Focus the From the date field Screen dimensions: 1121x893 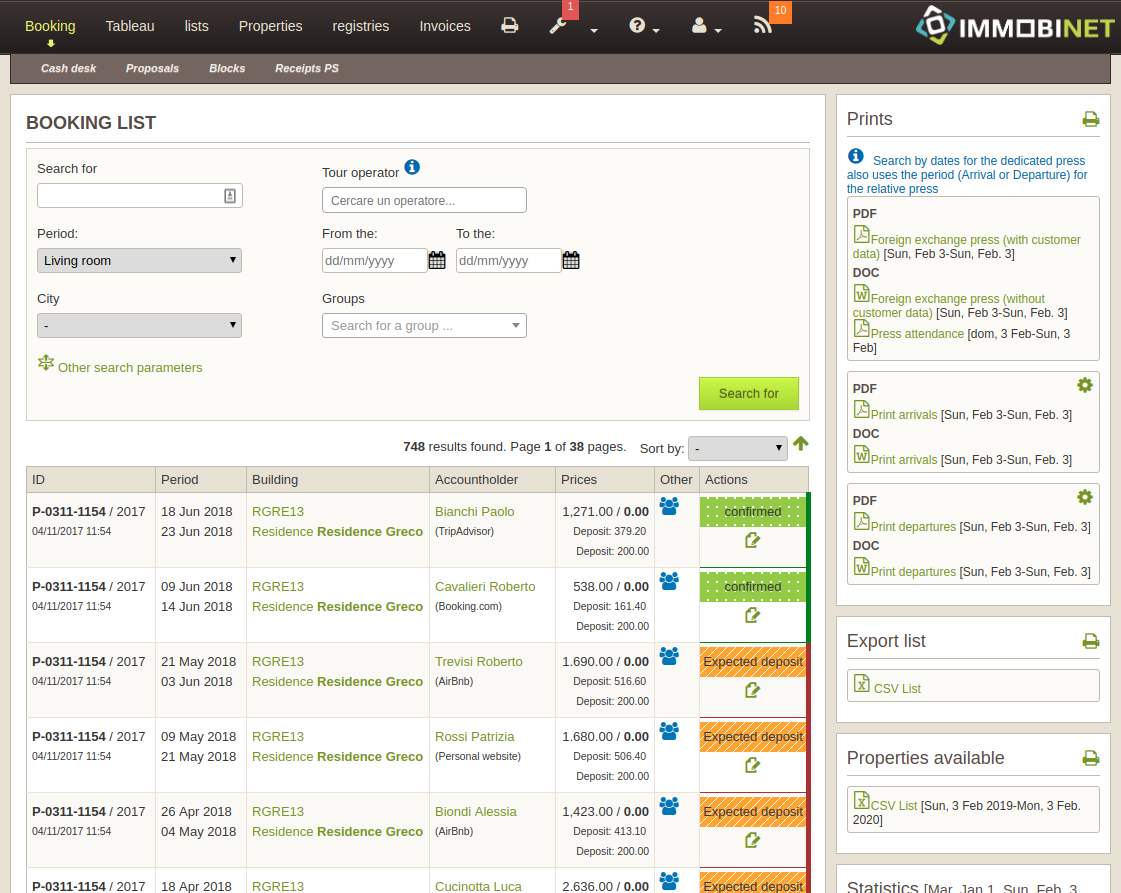tap(374, 260)
